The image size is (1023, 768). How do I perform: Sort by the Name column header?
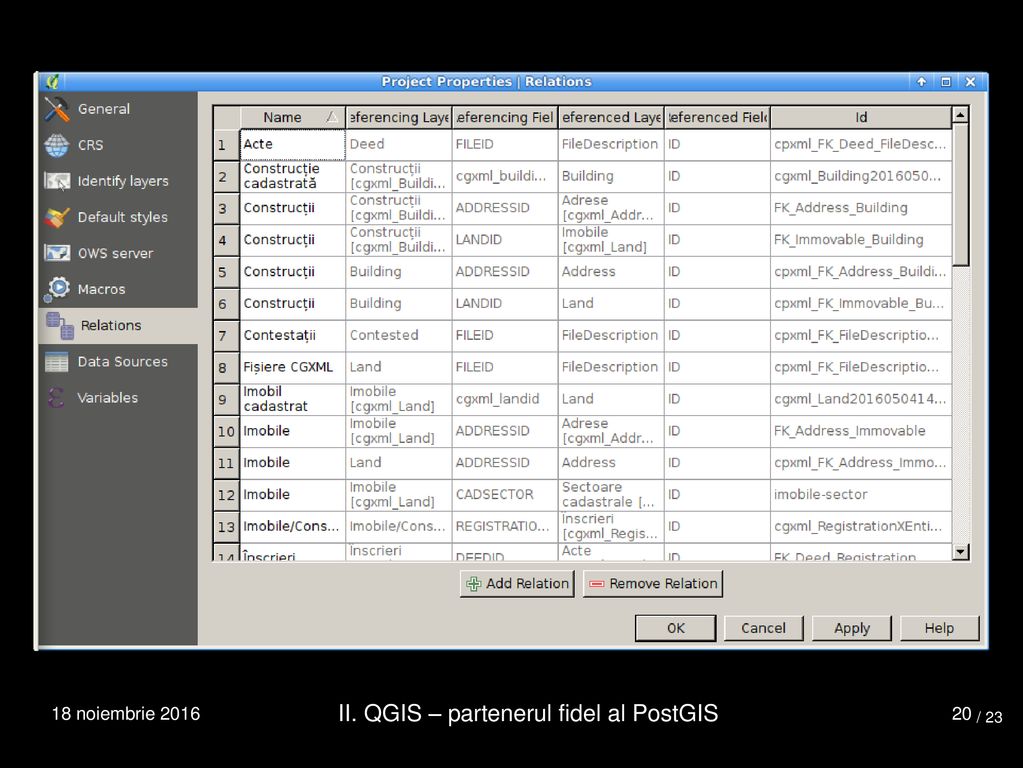pos(293,117)
